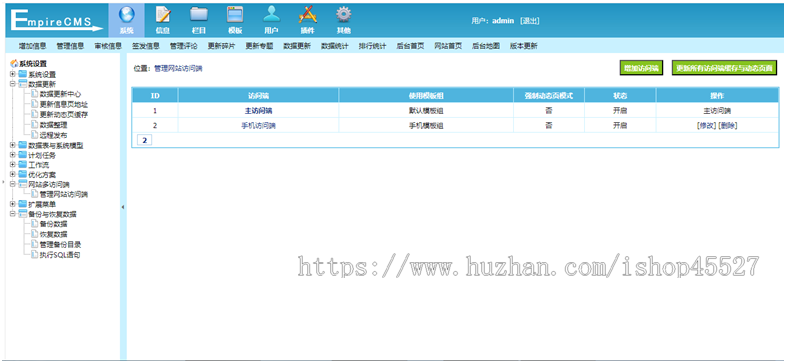This screenshot has width=786, height=363.
Task: Open the 主访问端 link in table
Action: [x=258, y=111]
